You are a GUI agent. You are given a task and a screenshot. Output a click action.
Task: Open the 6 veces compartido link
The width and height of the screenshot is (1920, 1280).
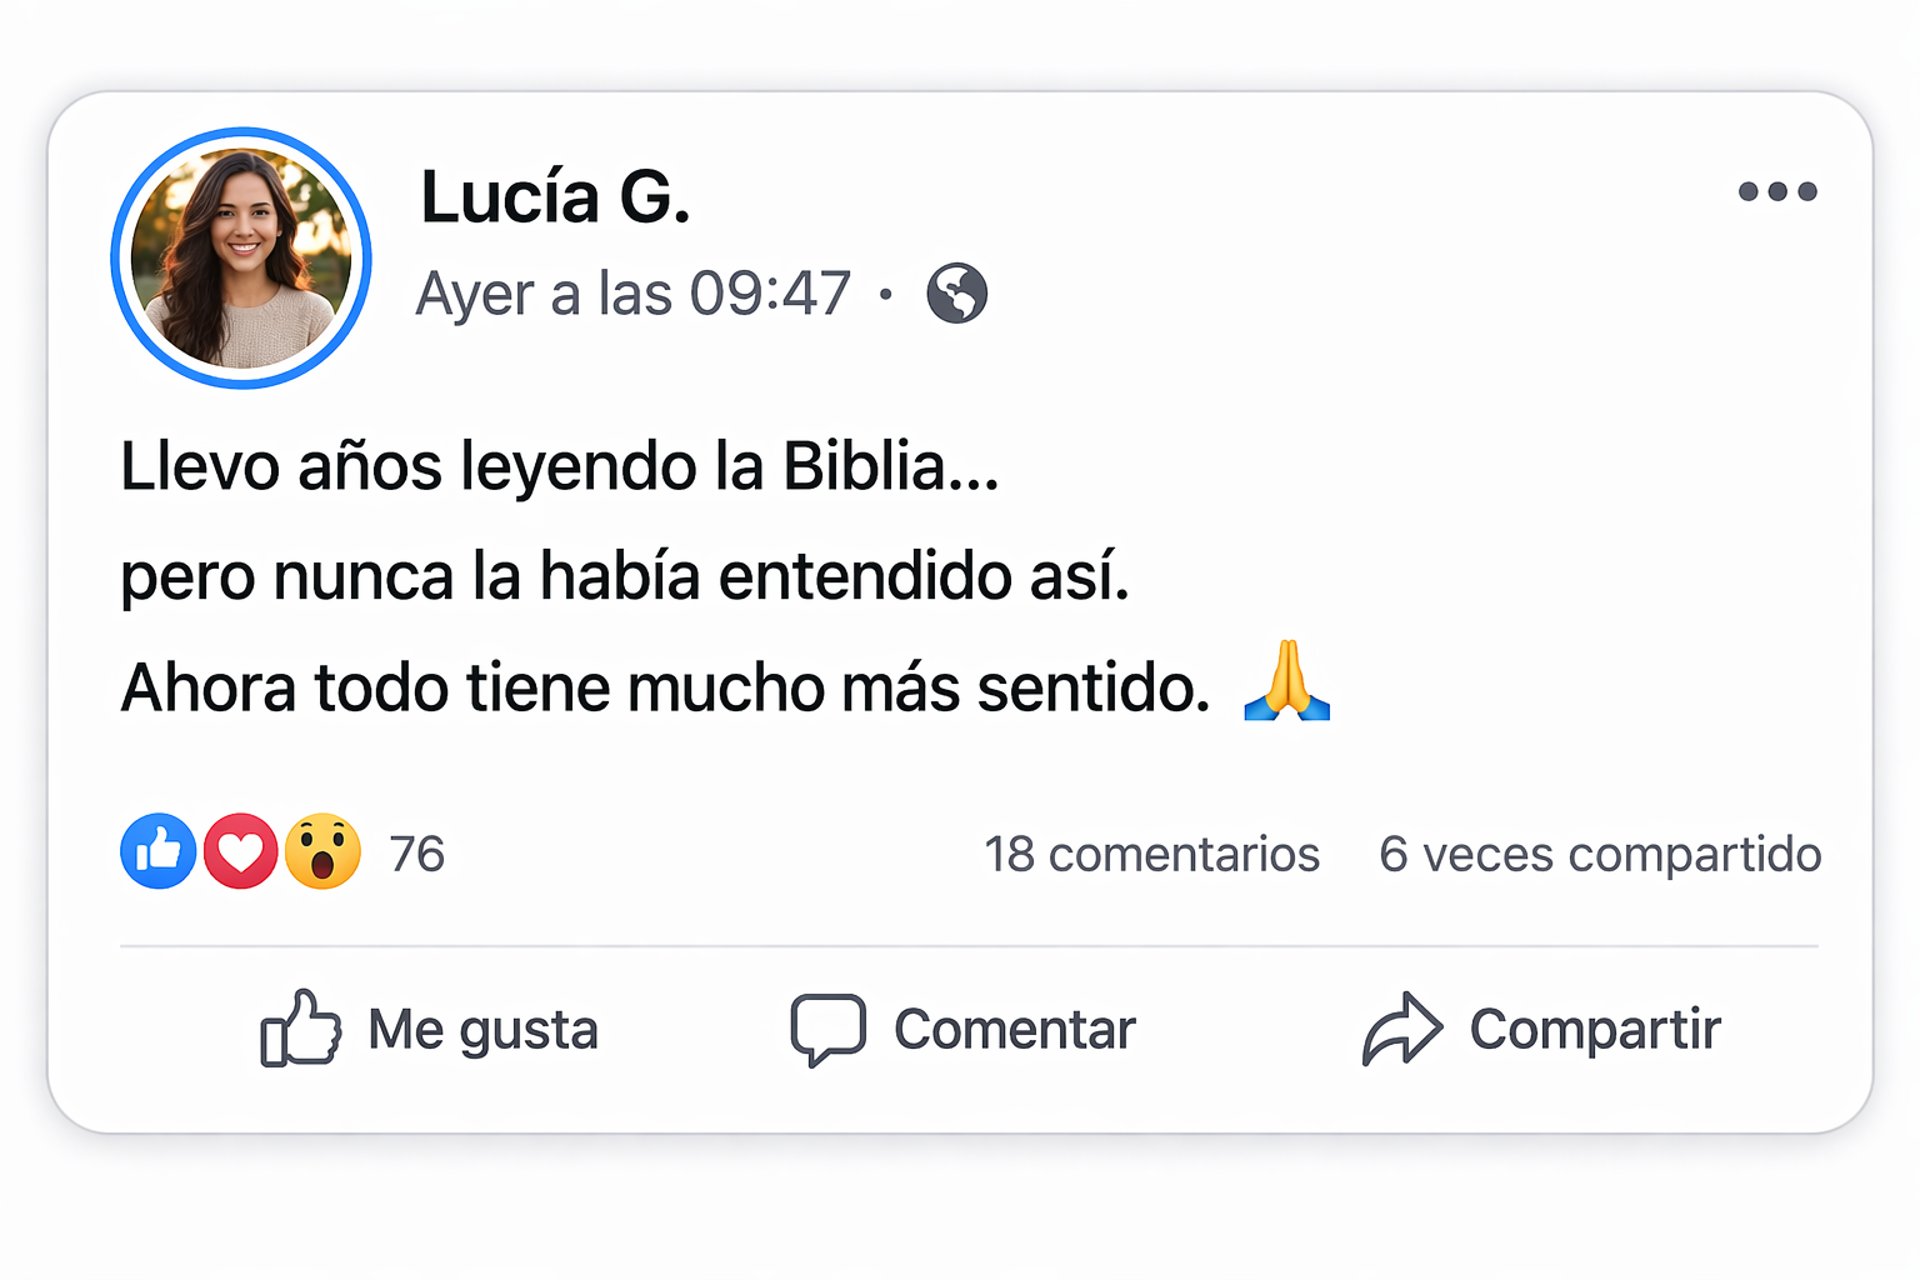click(x=1600, y=854)
